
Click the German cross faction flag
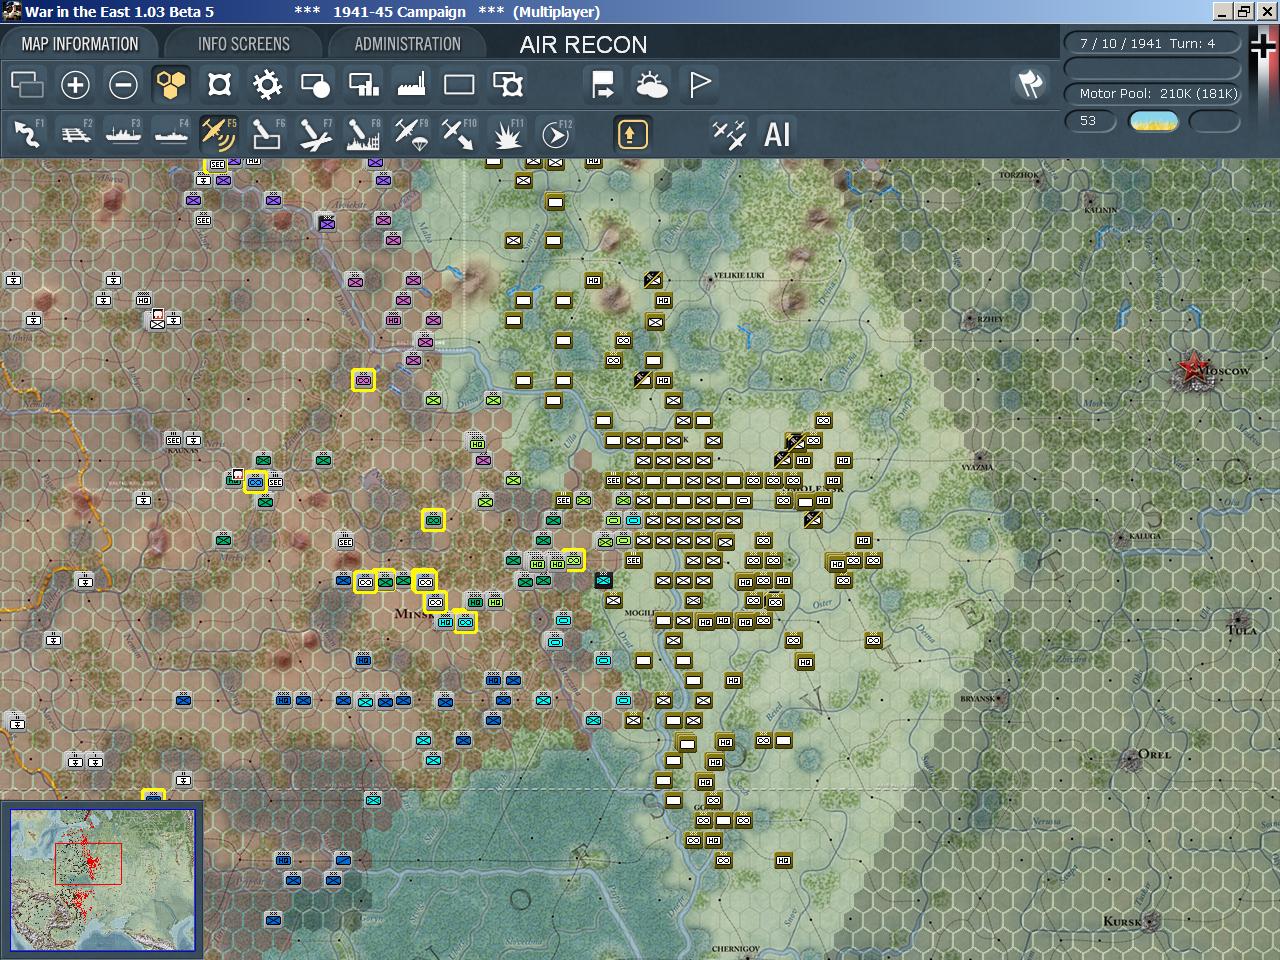coord(1263,47)
